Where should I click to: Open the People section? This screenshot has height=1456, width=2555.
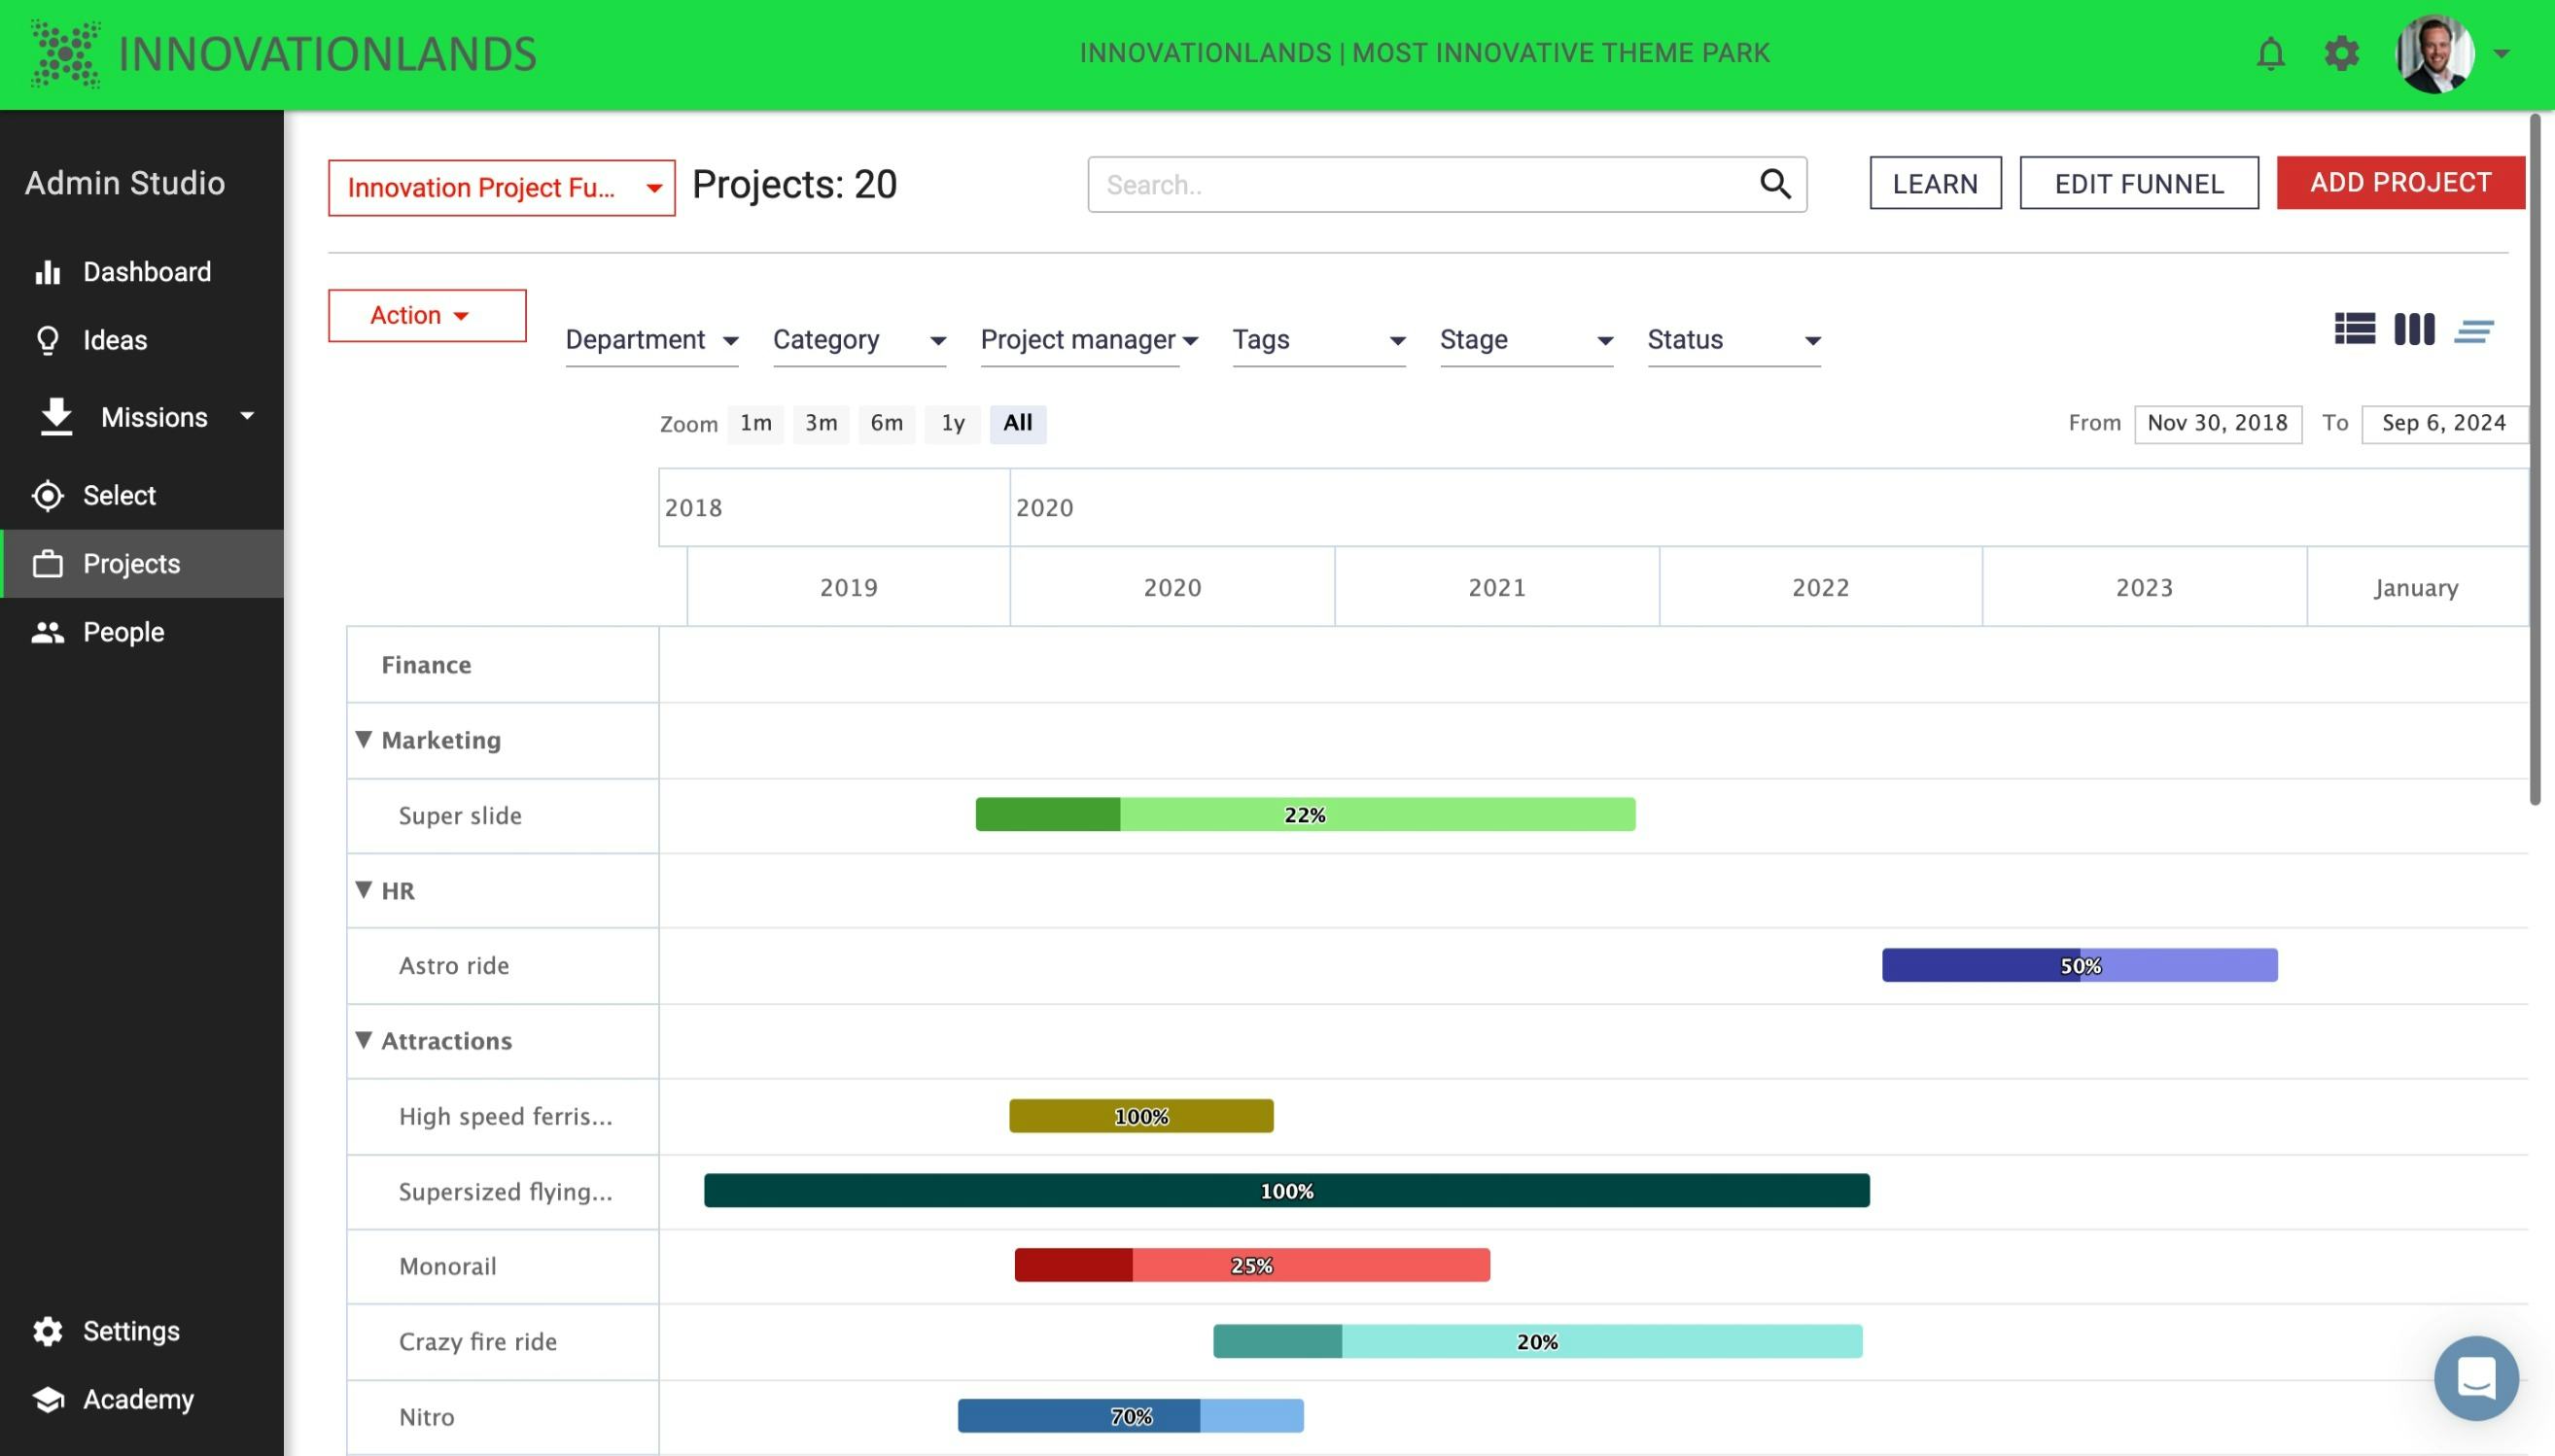click(x=122, y=631)
